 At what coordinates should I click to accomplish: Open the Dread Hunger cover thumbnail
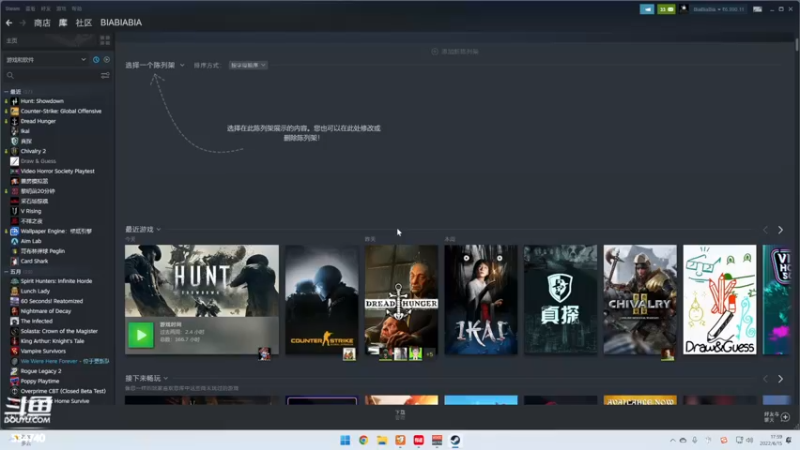pos(401,299)
